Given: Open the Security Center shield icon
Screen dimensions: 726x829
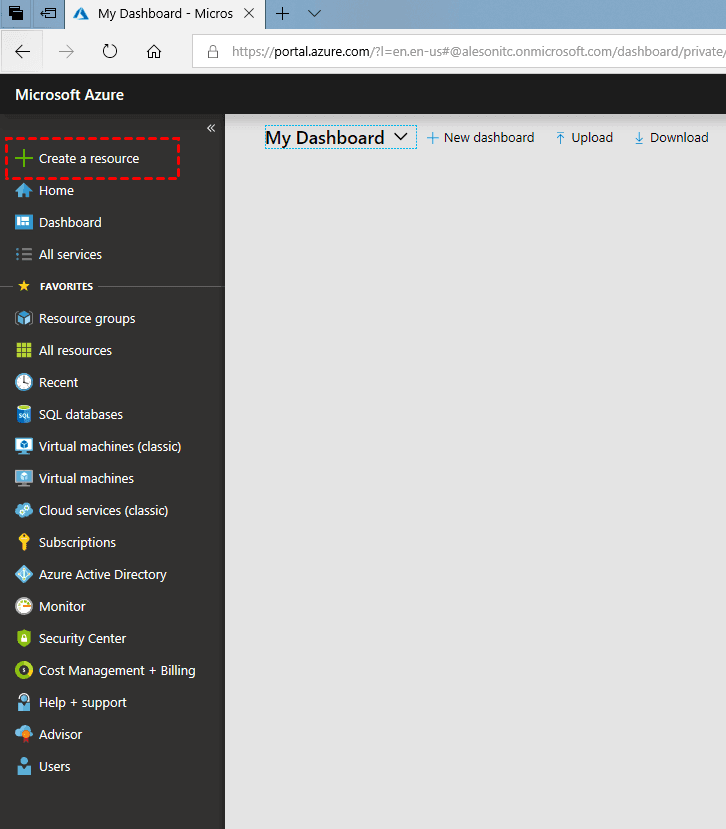Looking at the screenshot, I should point(24,638).
